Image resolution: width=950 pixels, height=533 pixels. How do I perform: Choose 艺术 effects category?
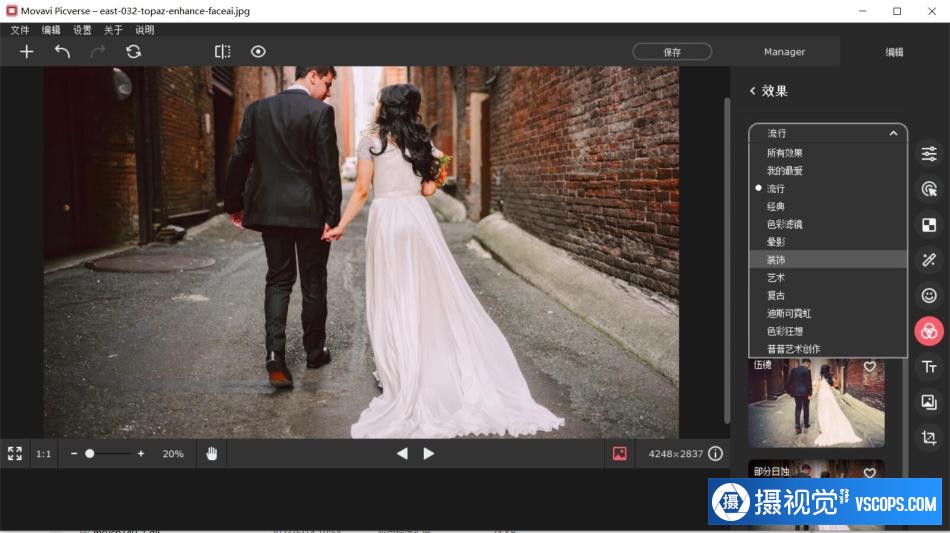(x=828, y=277)
